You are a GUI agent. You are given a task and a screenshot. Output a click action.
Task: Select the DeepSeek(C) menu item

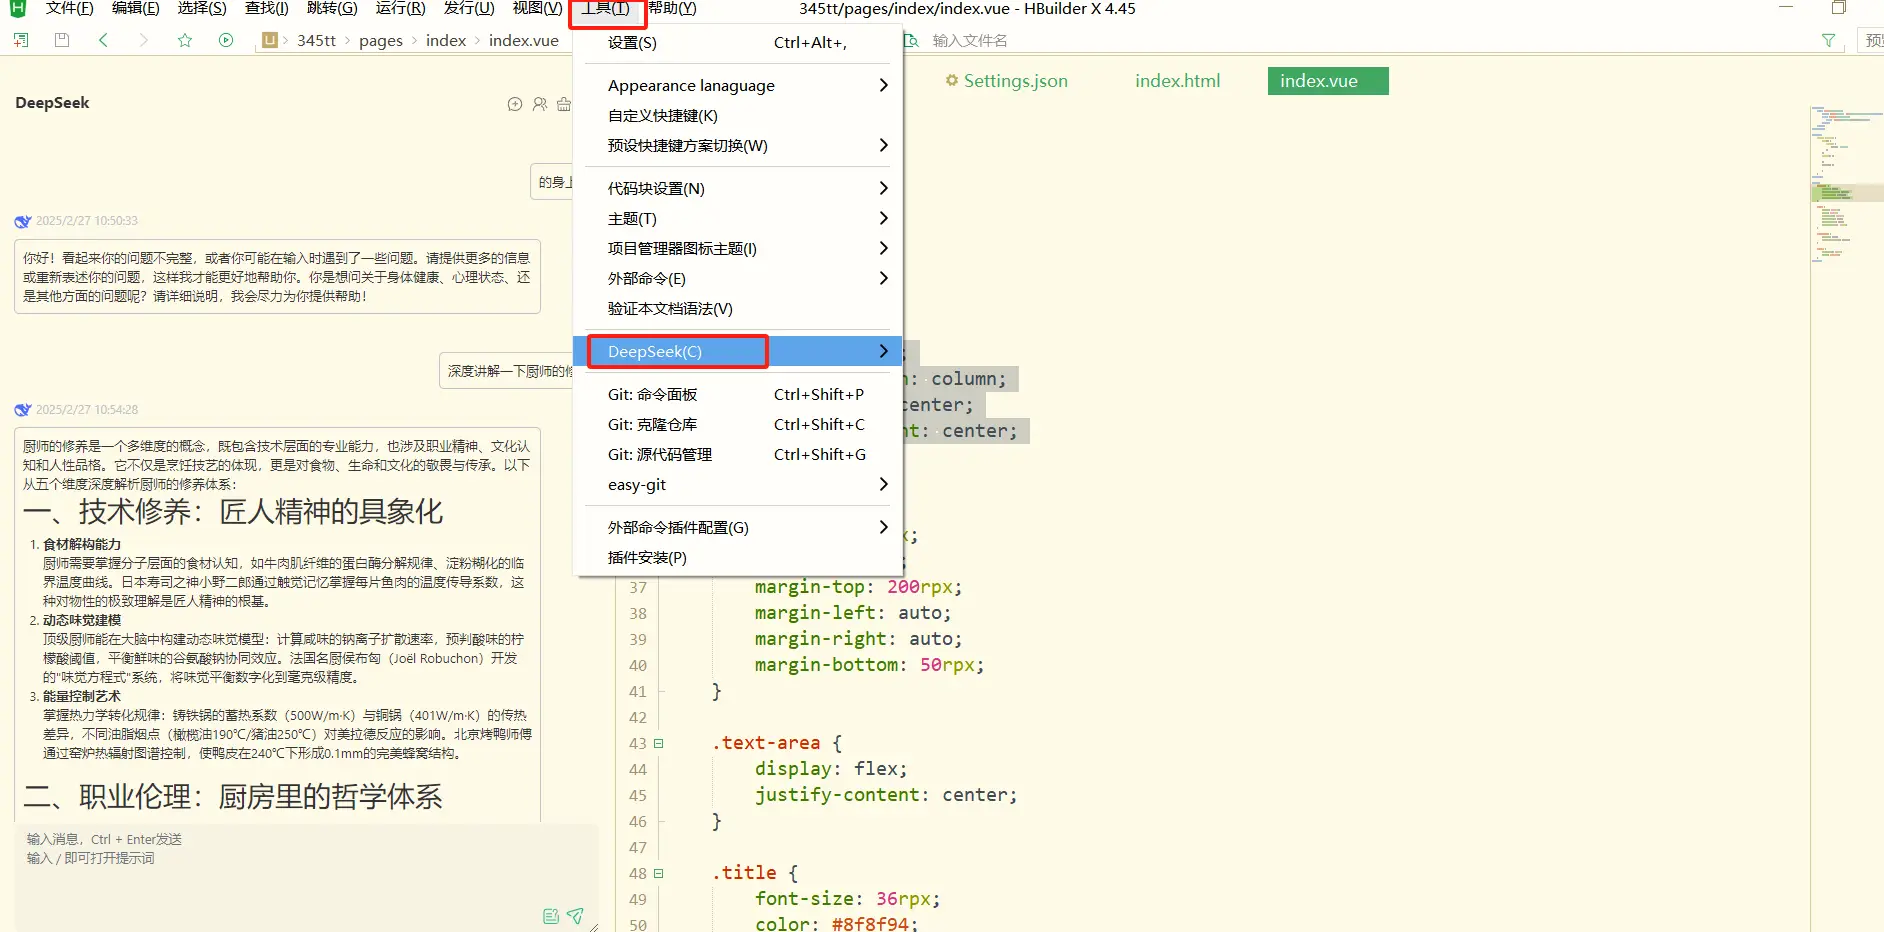(737, 351)
